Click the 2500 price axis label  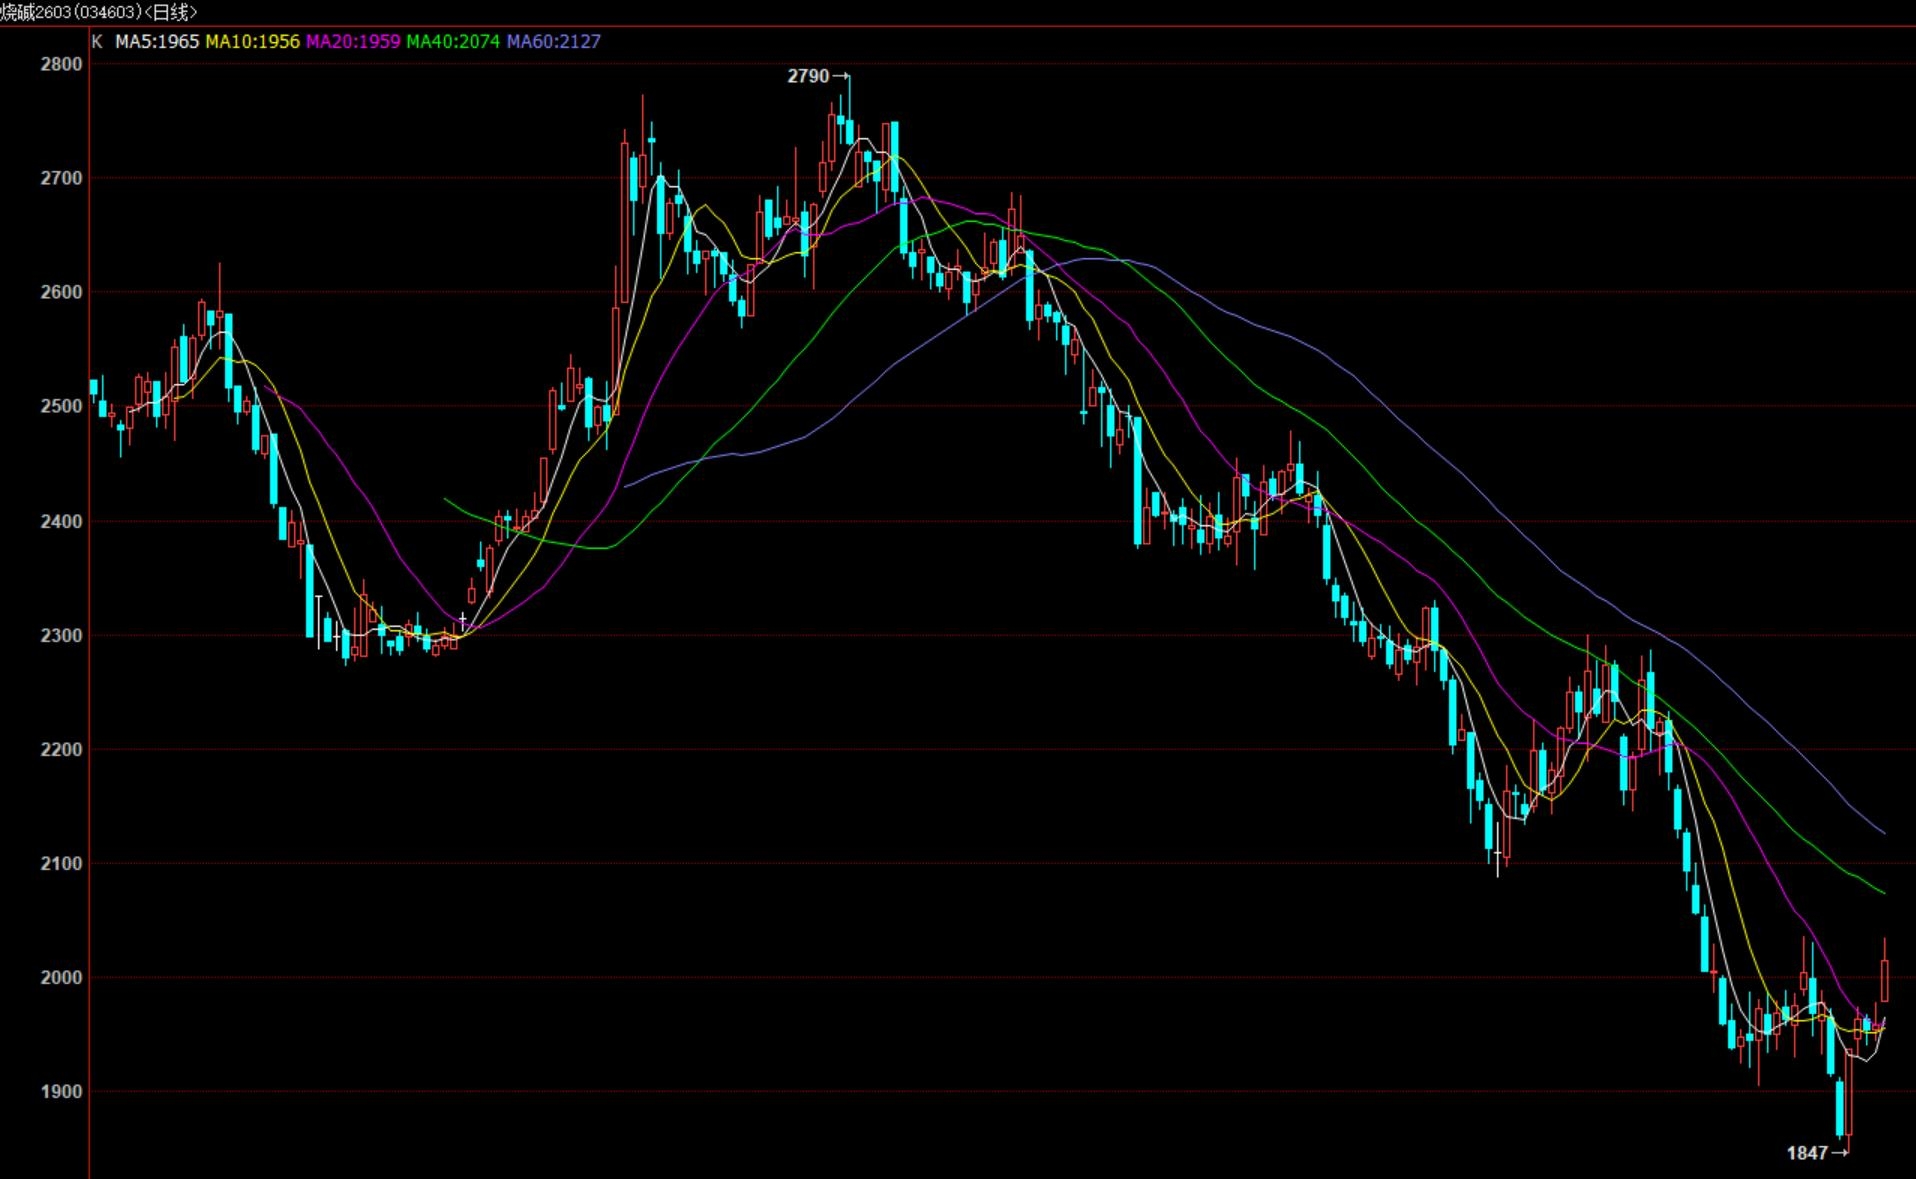(61, 406)
